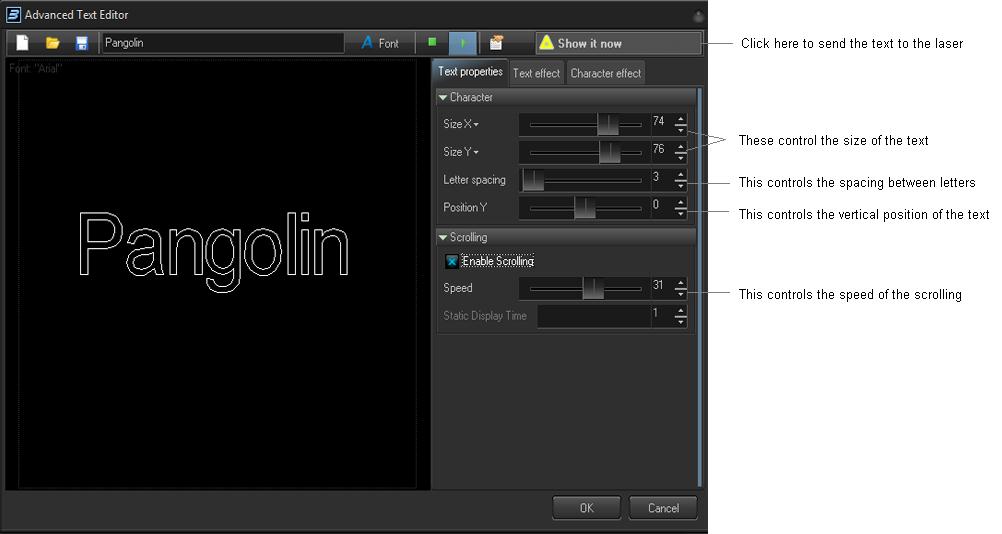Click the clipboard paste icon in toolbar

coord(496,43)
